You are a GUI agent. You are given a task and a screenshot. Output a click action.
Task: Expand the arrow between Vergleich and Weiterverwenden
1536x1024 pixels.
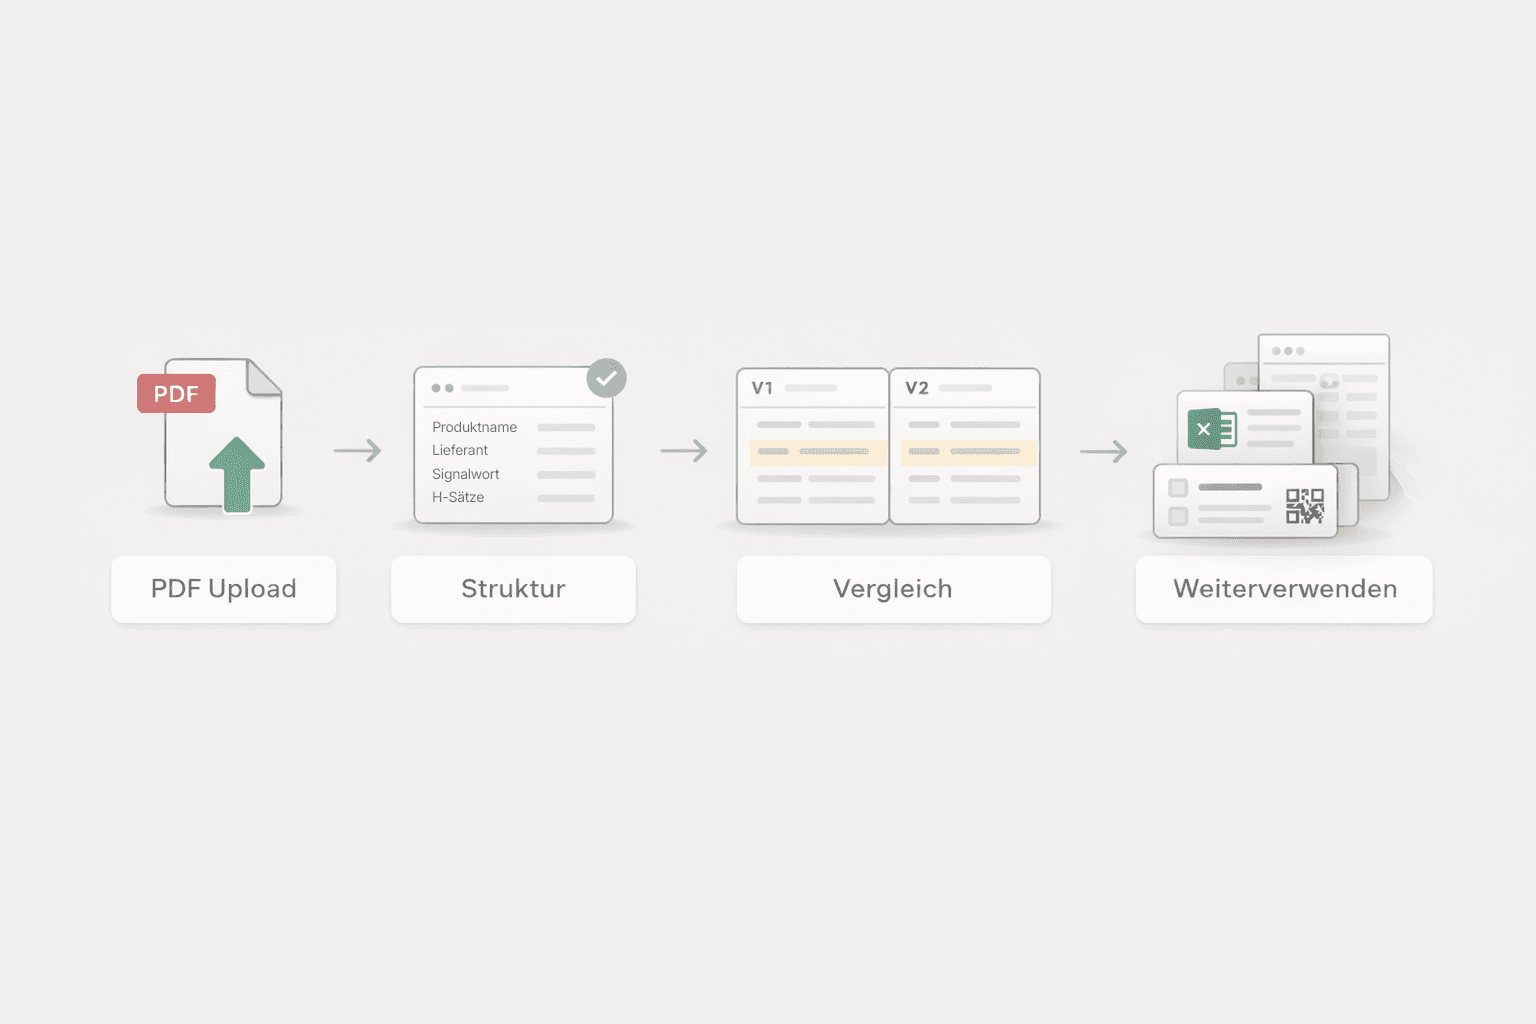pos(1104,451)
